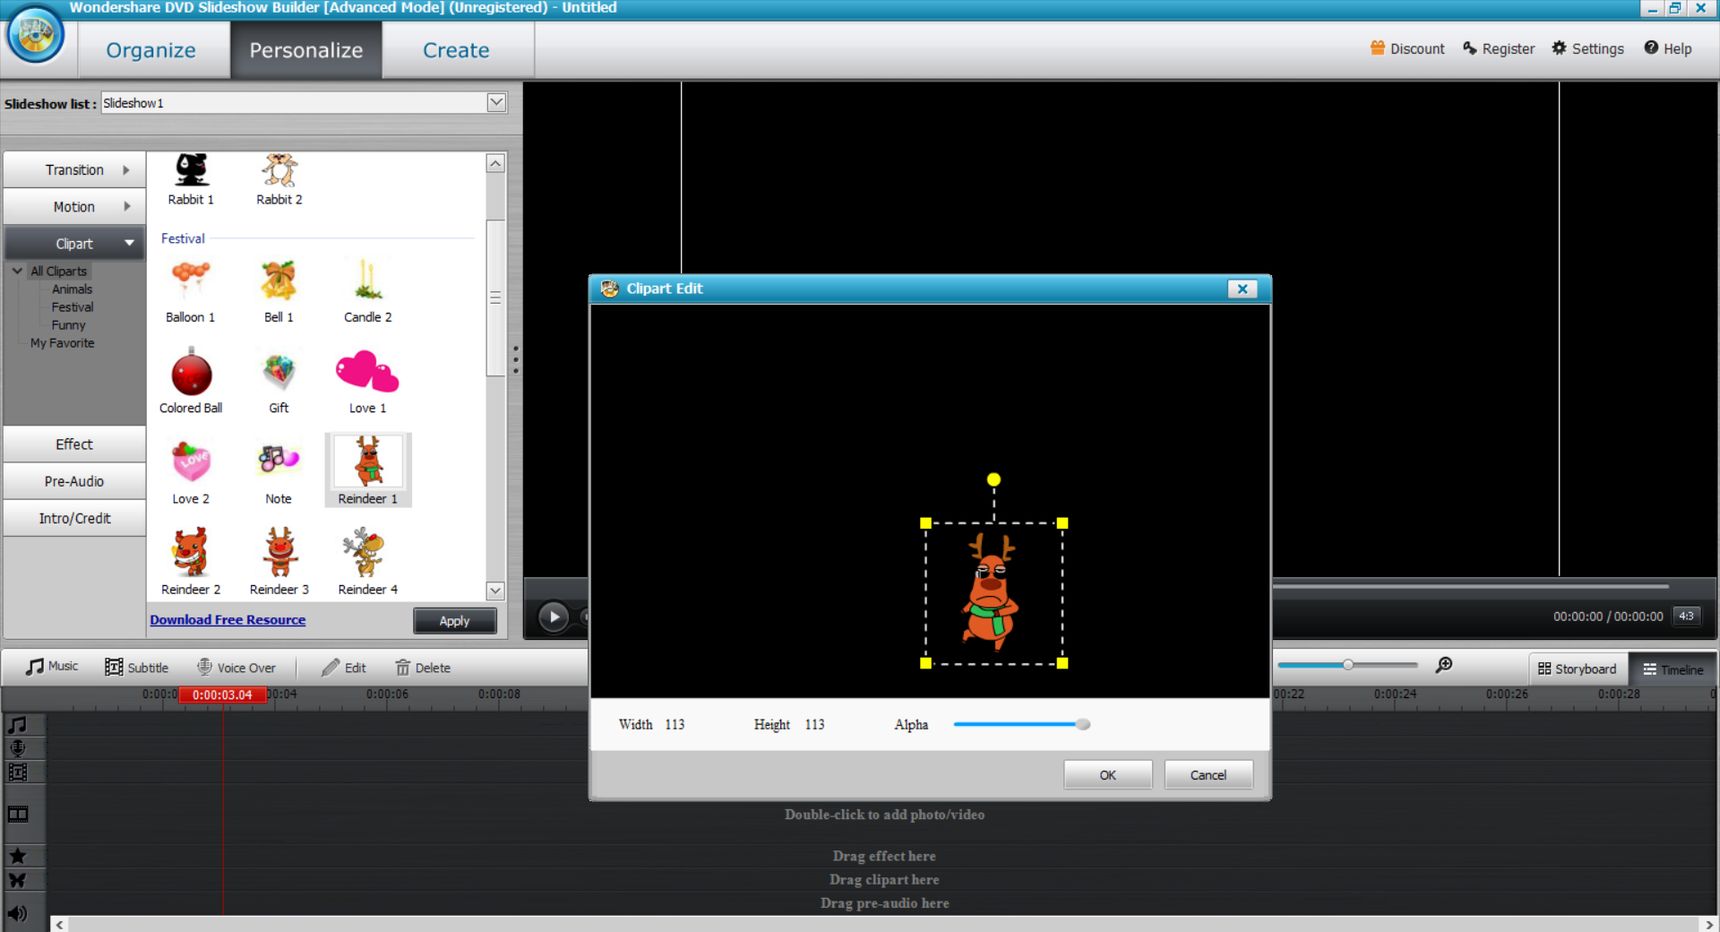1720x932 pixels.
Task: Expand the Motion category
Action: [75, 206]
